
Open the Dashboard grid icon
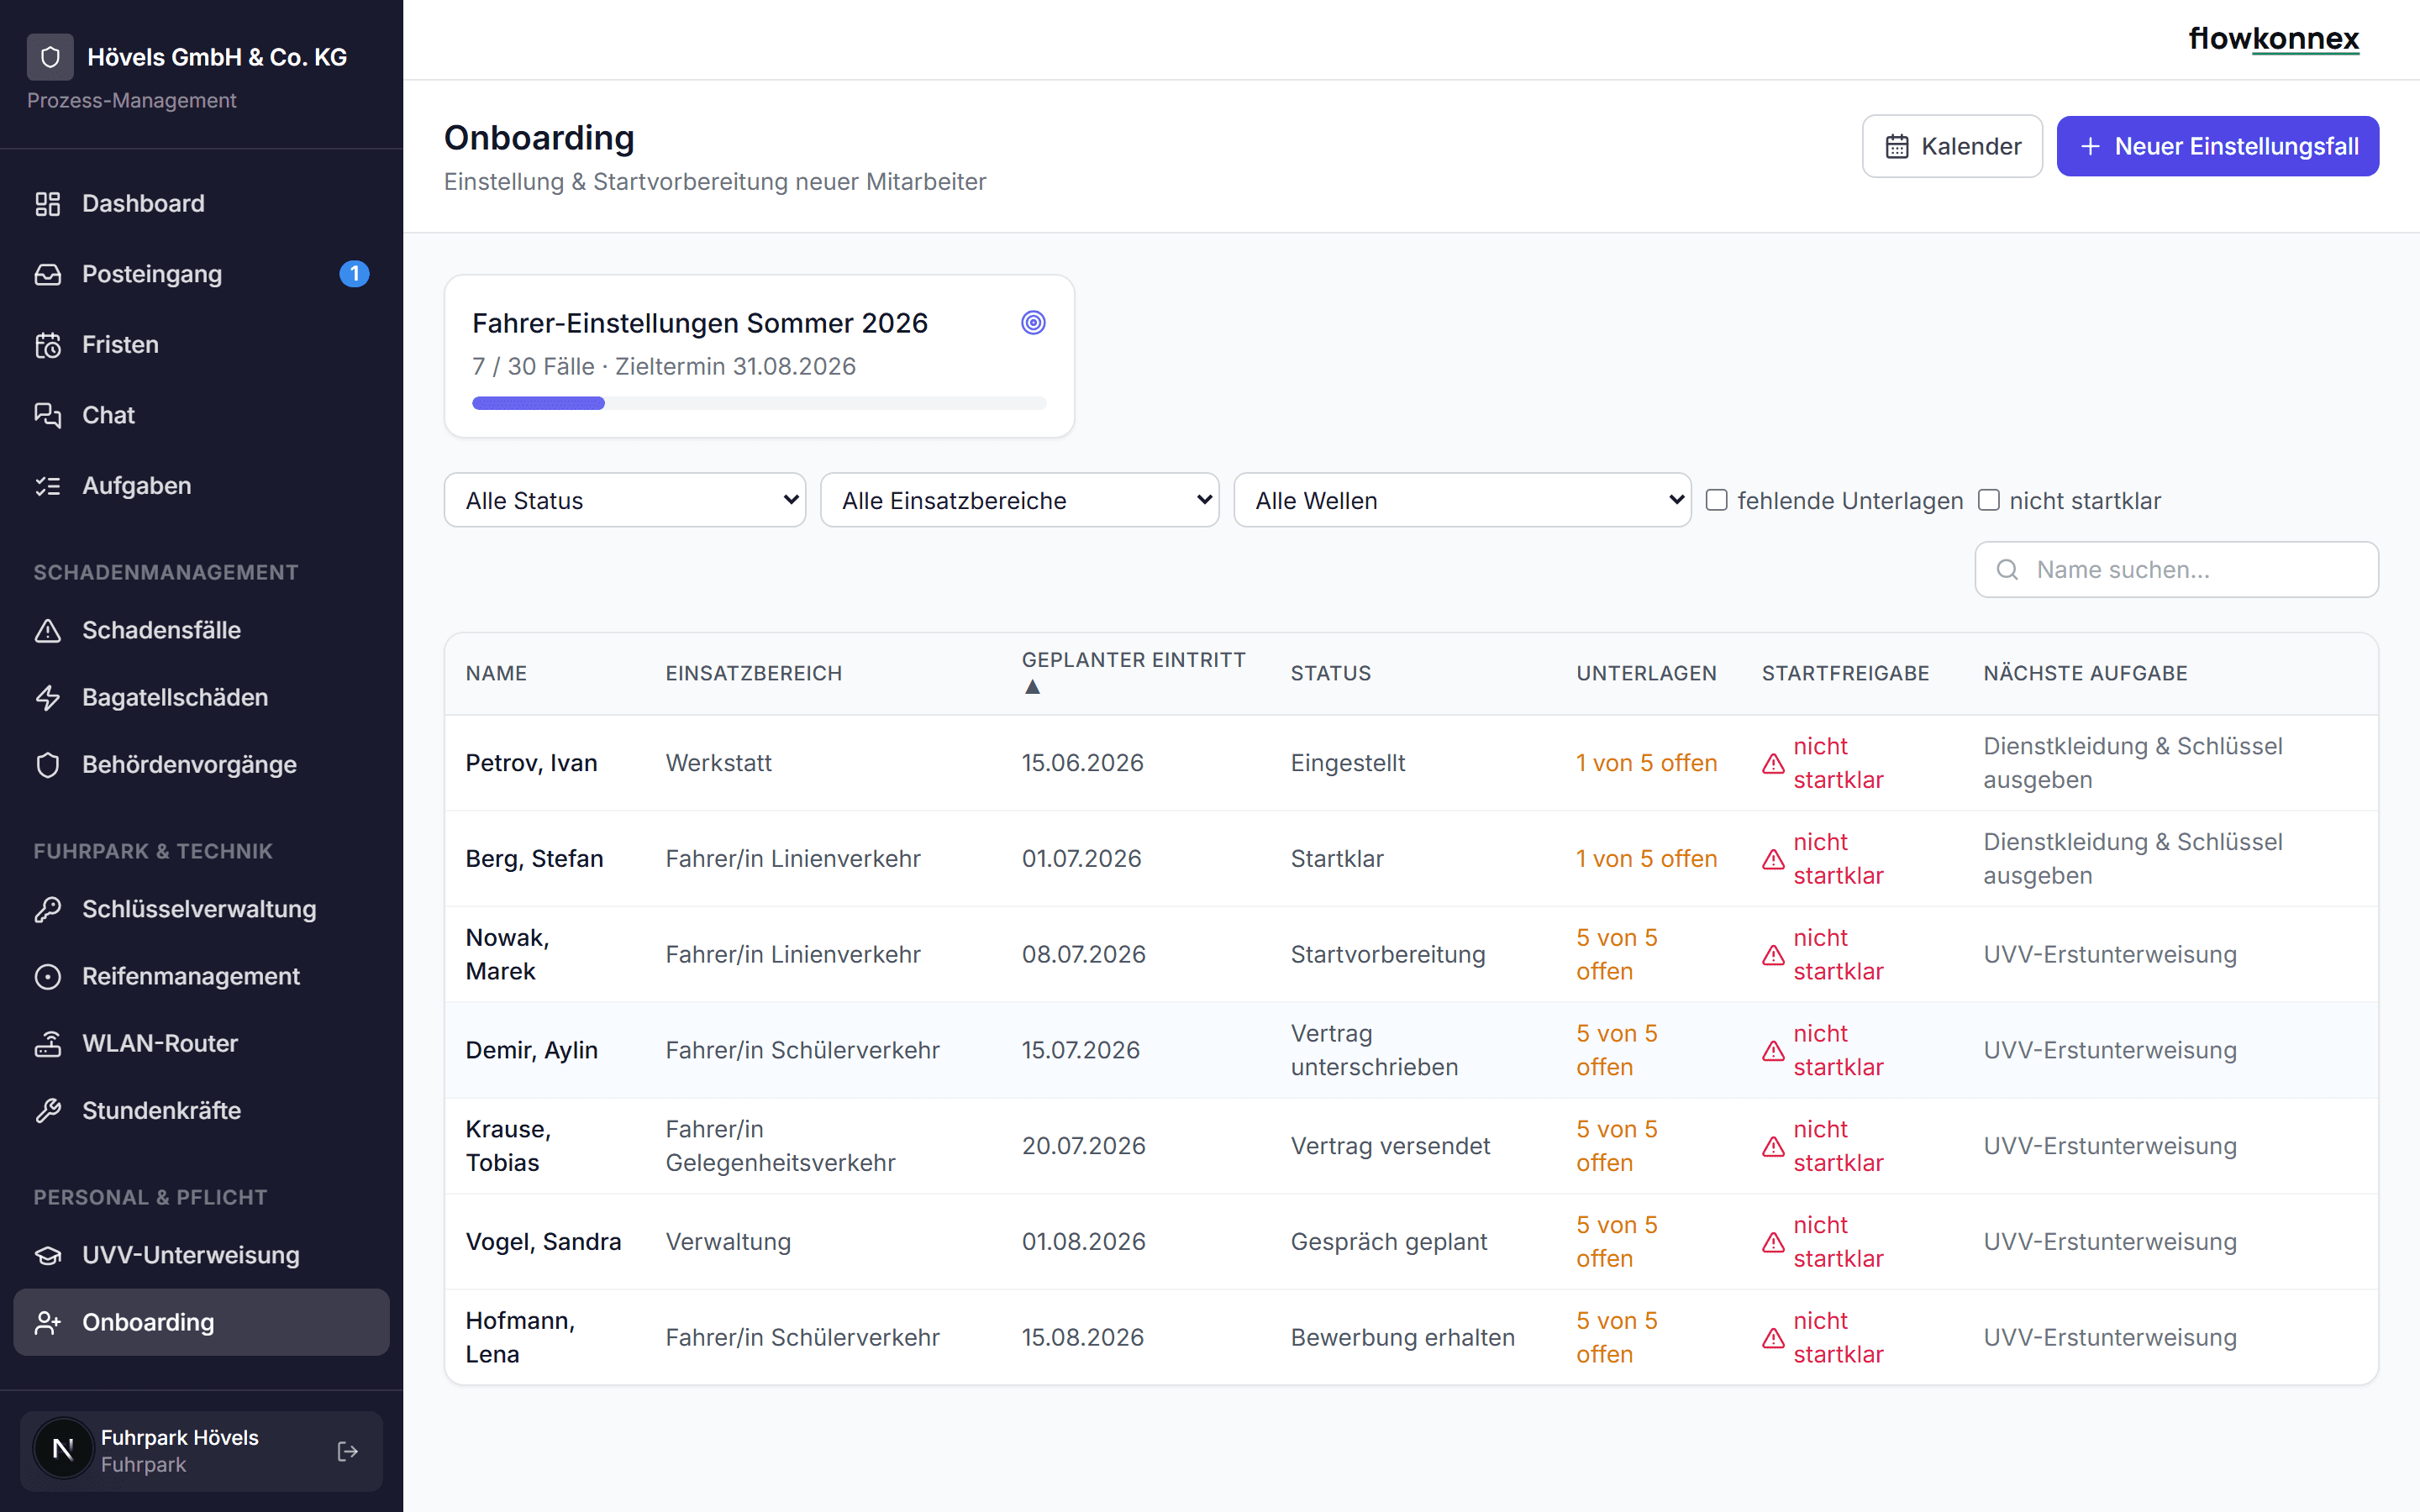point(48,204)
